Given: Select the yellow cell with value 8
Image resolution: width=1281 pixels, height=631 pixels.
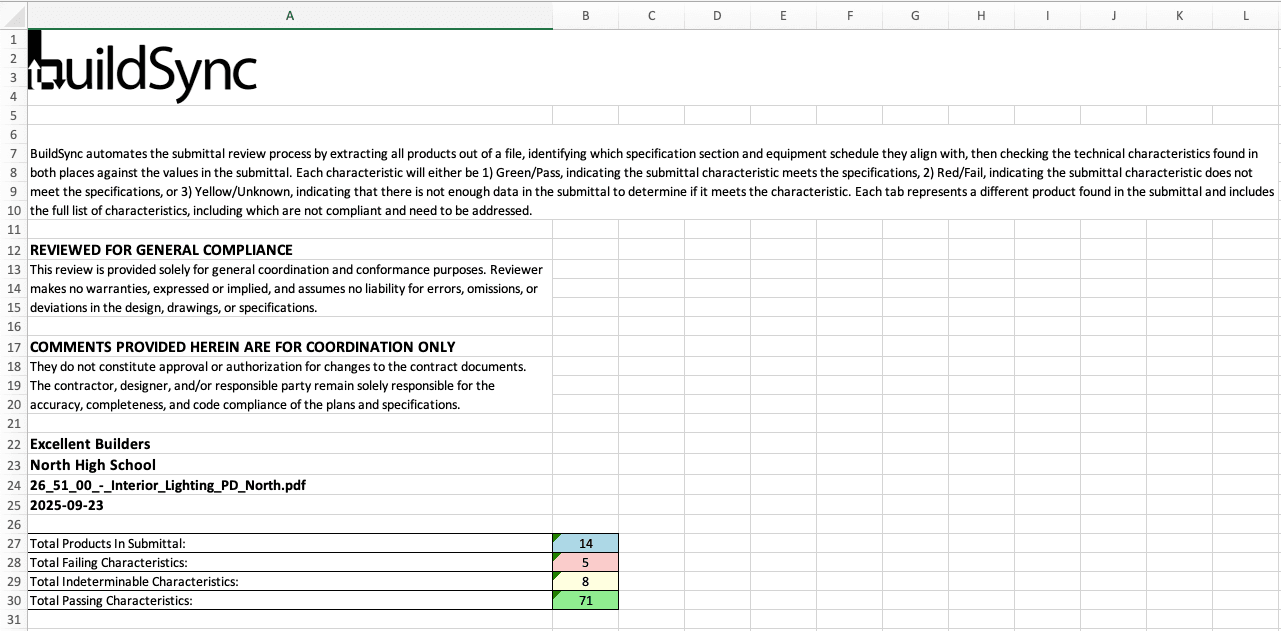Looking at the screenshot, I should tap(585, 581).
